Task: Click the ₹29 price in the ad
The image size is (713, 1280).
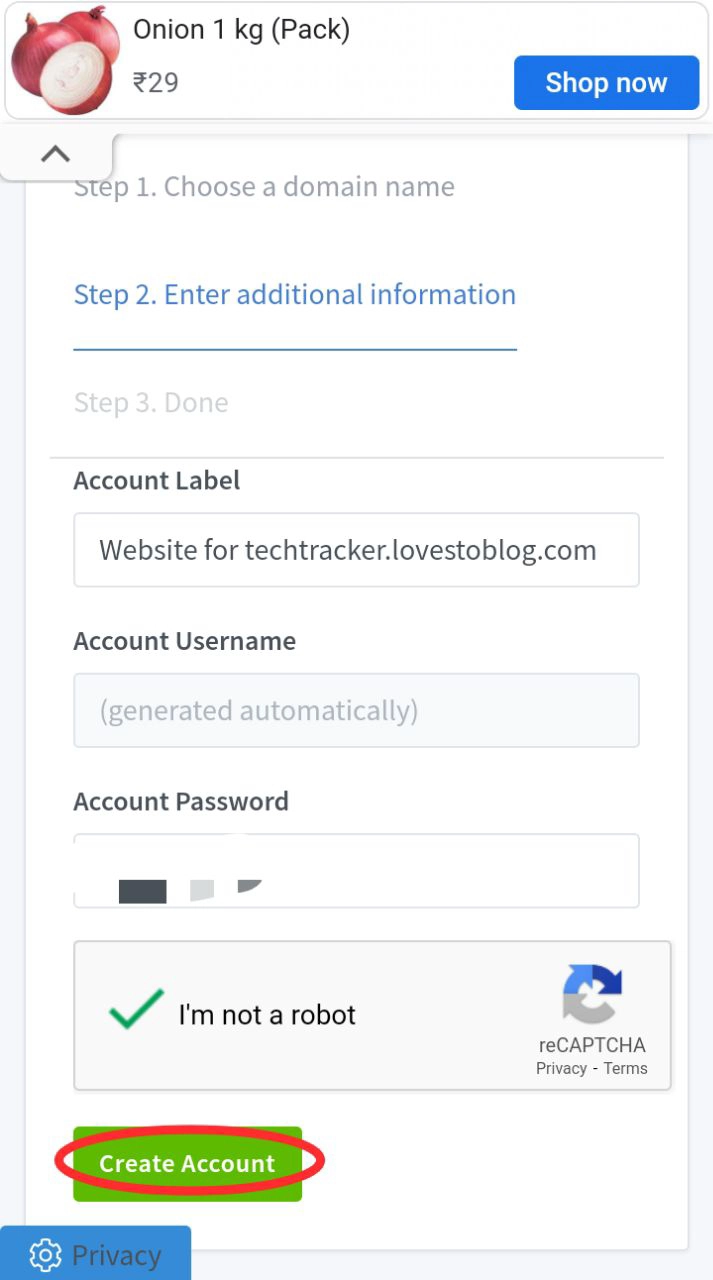Action: tap(156, 82)
